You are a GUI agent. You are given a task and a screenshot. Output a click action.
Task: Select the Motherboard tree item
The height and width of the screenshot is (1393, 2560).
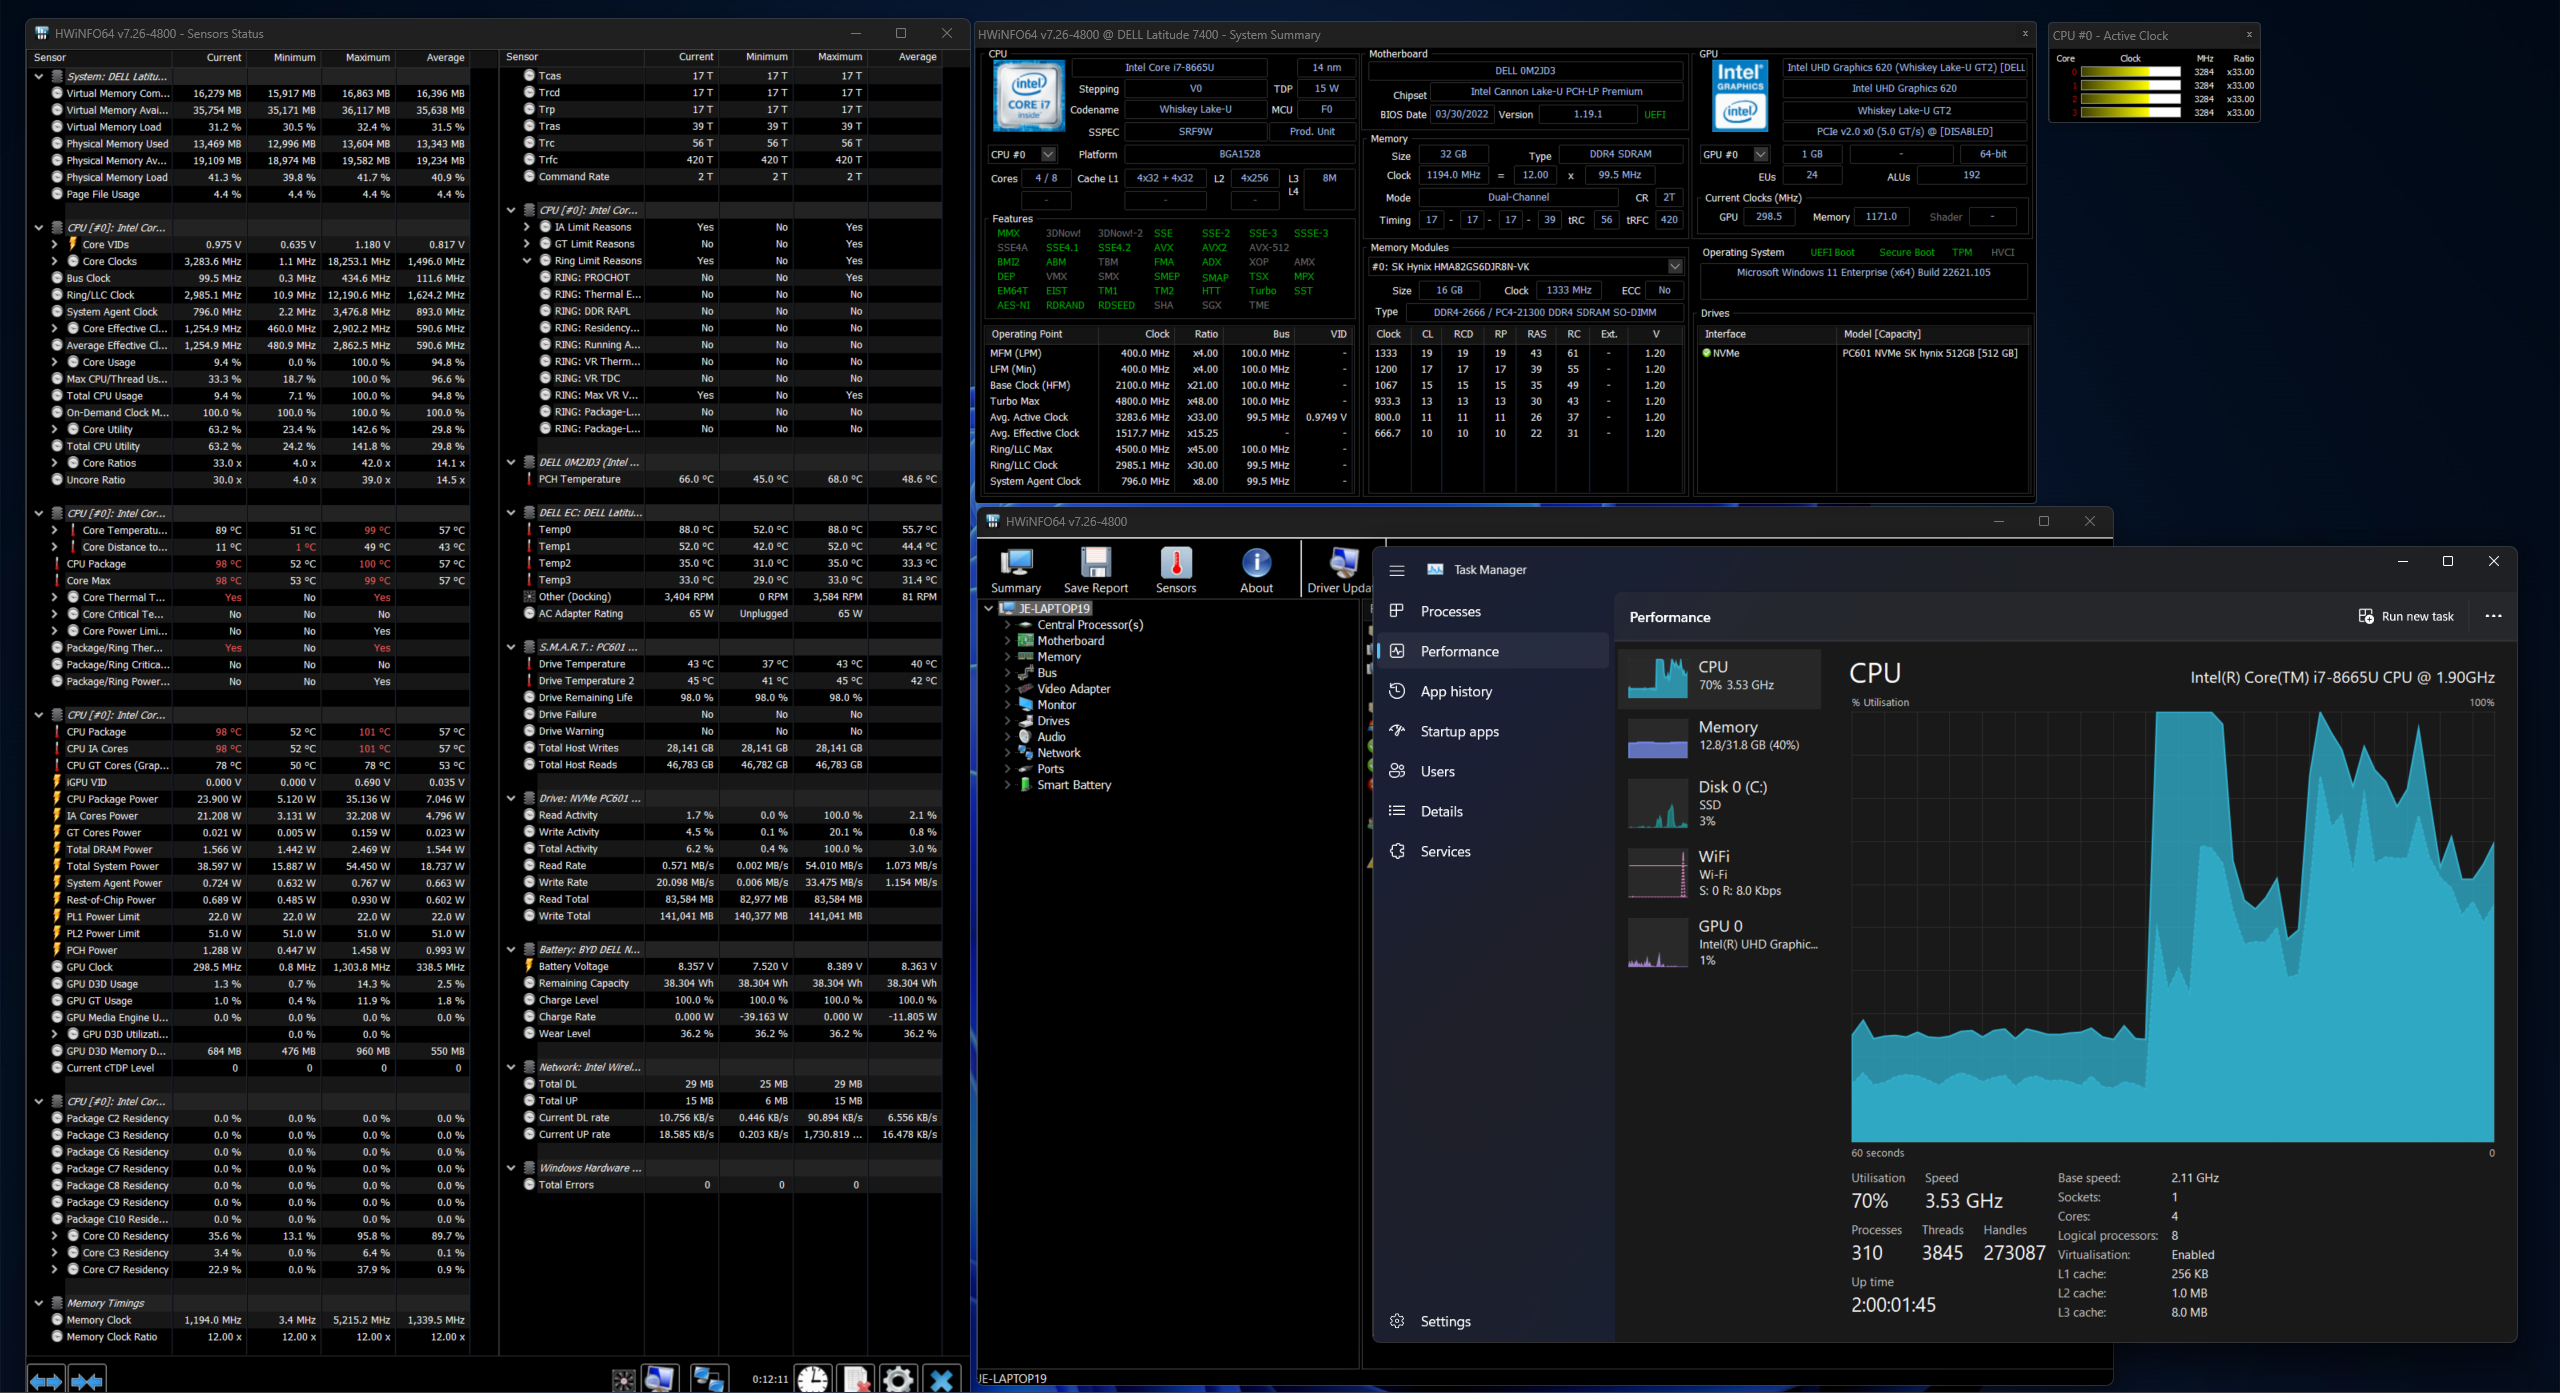(x=1070, y=641)
